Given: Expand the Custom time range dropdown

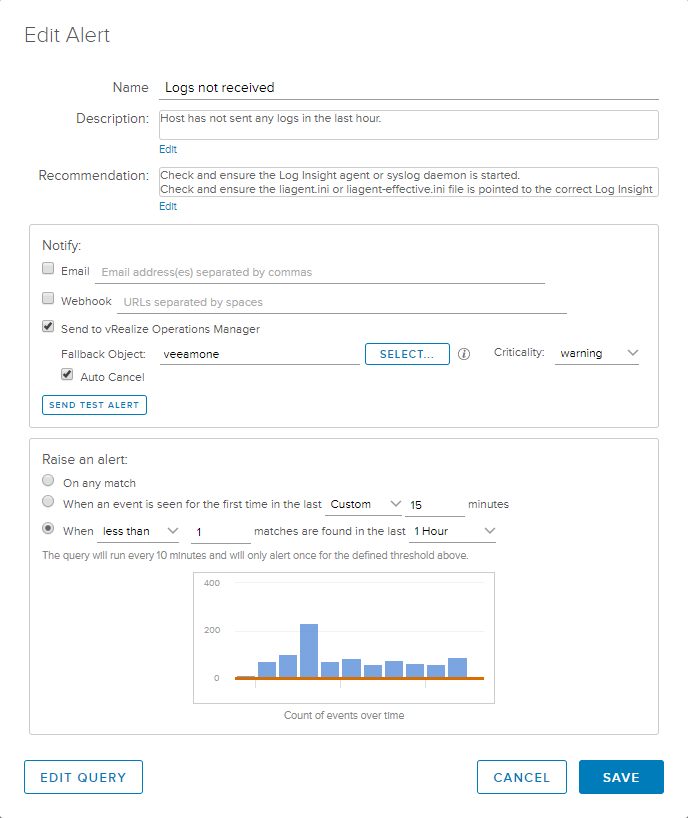Looking at the screenshot, I should click(x=365, y=504).
